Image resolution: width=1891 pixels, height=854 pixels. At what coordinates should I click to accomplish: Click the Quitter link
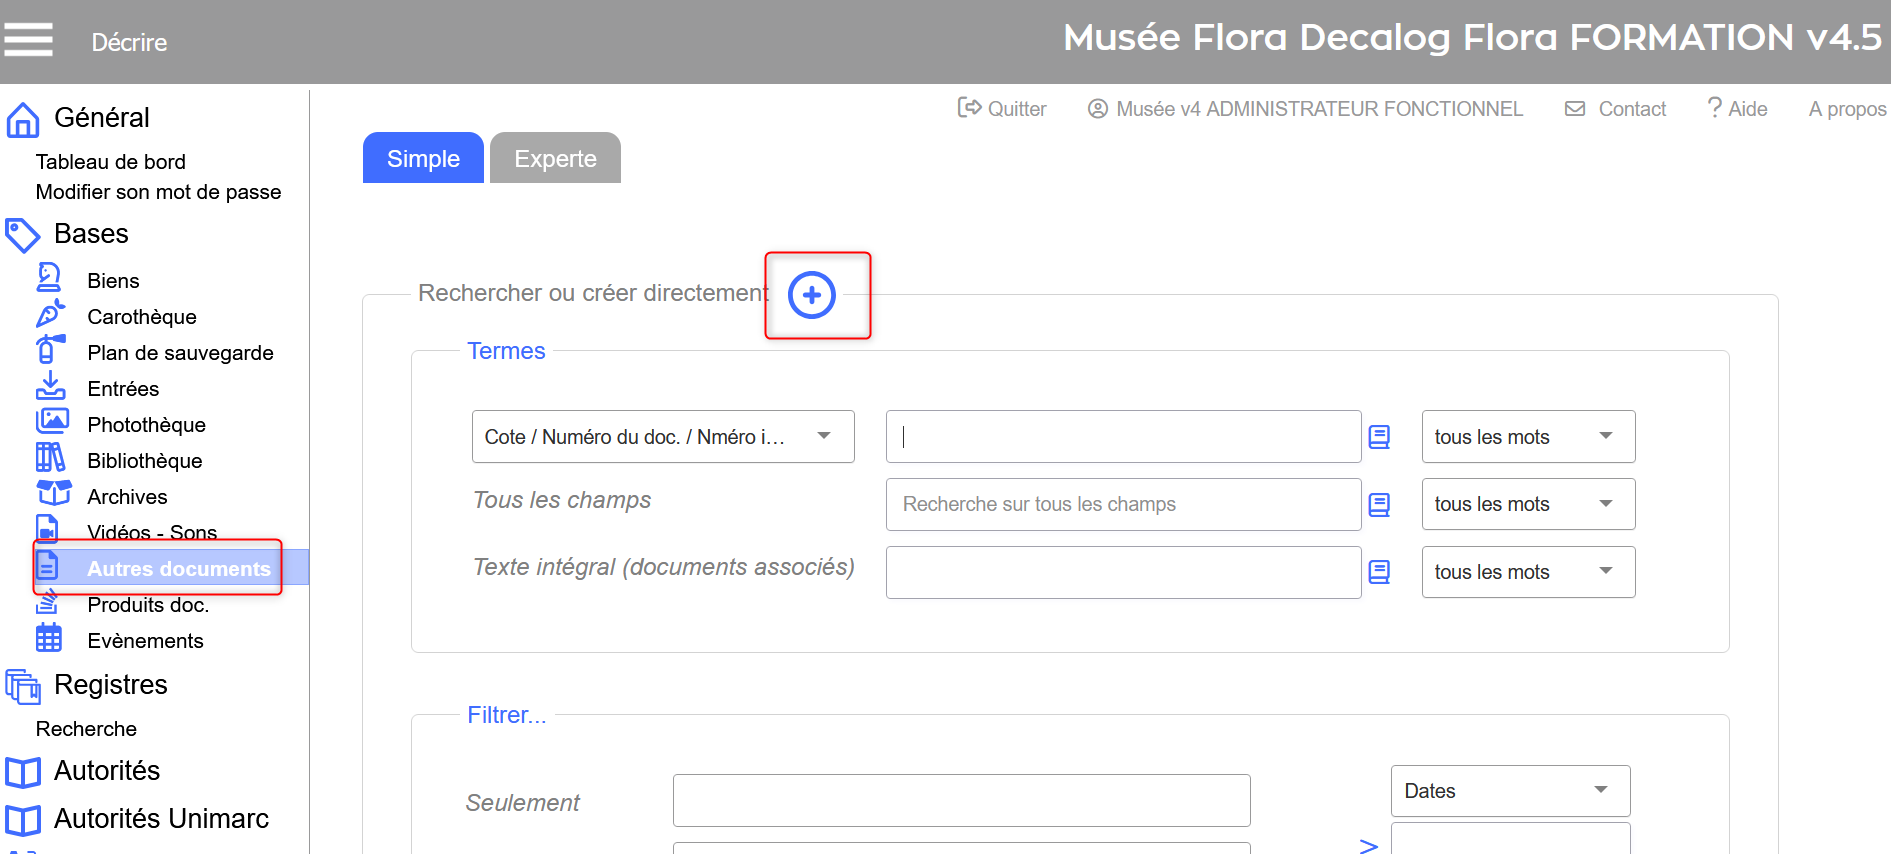(1003, 109)
